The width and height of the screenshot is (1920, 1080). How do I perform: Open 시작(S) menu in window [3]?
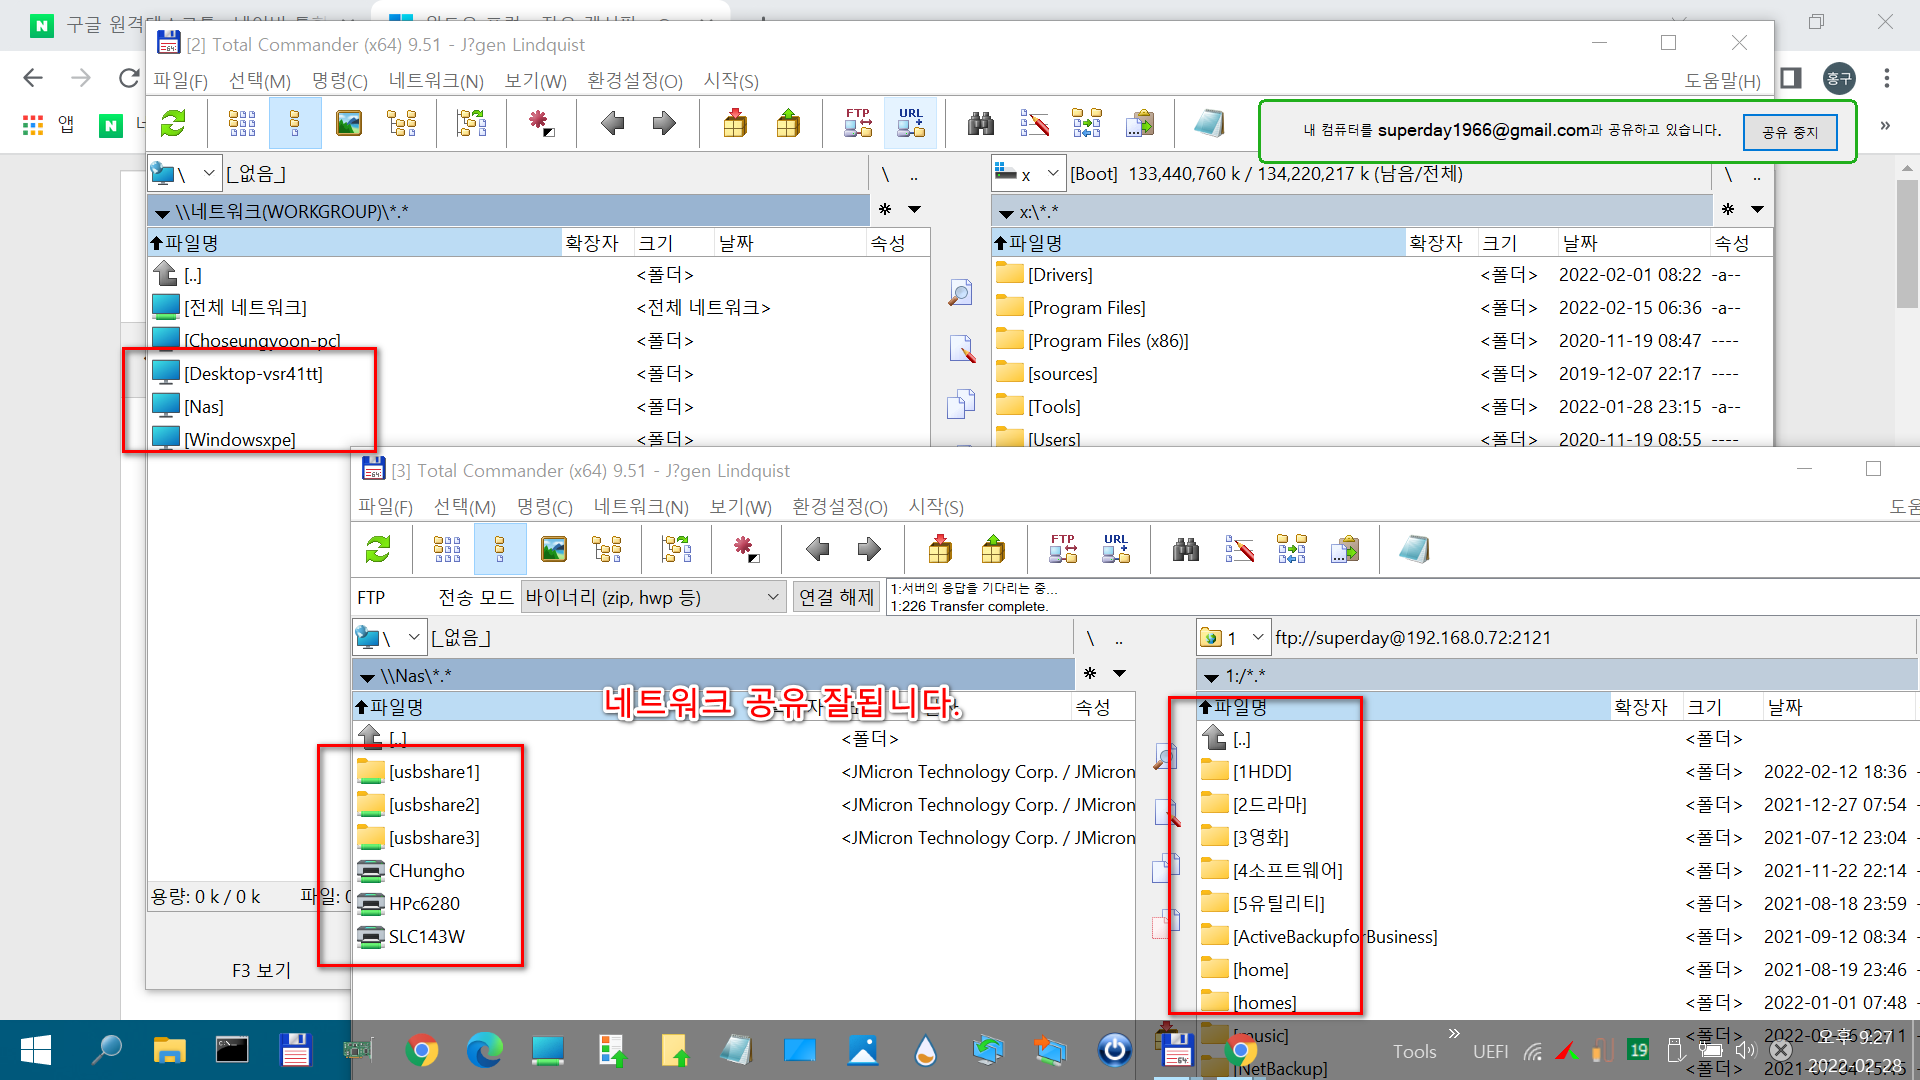point(936,507)
